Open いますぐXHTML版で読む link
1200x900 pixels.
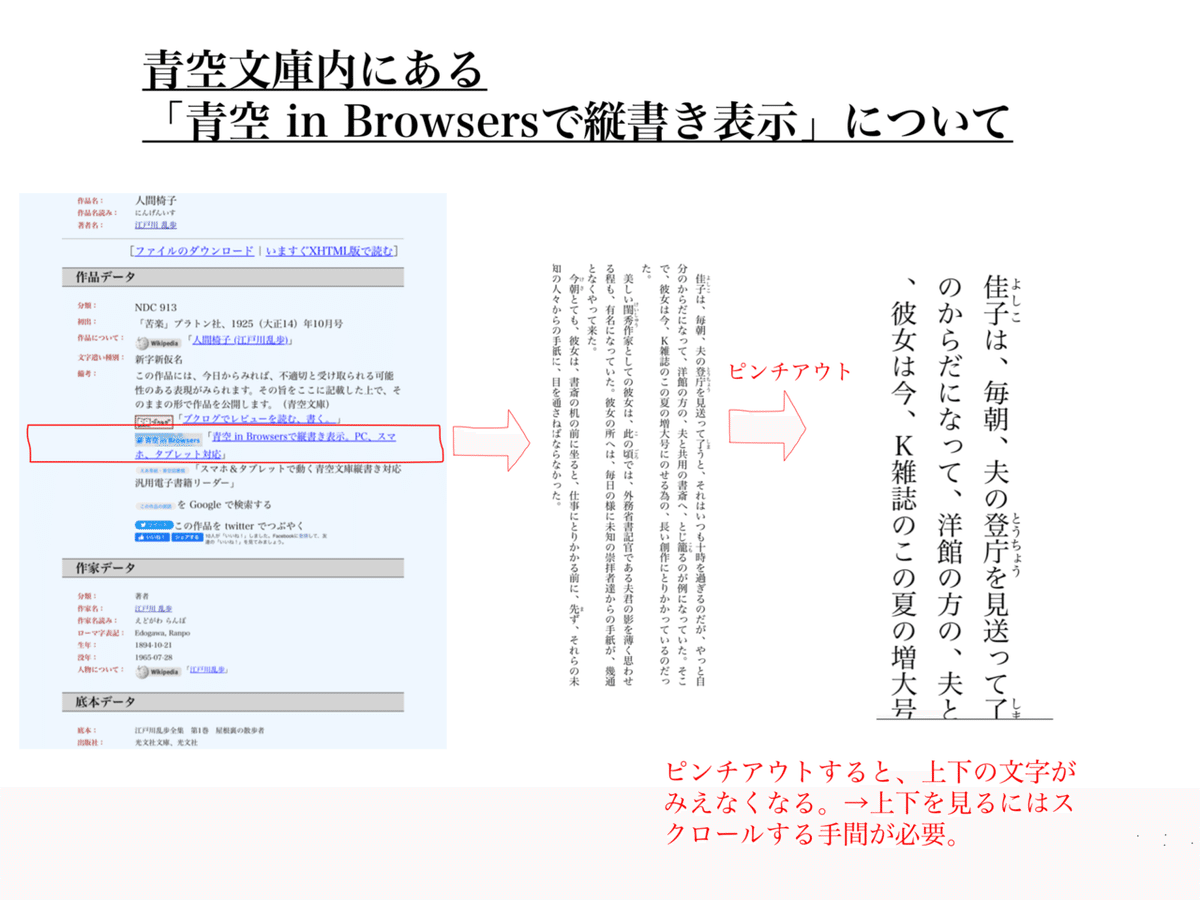330,250
